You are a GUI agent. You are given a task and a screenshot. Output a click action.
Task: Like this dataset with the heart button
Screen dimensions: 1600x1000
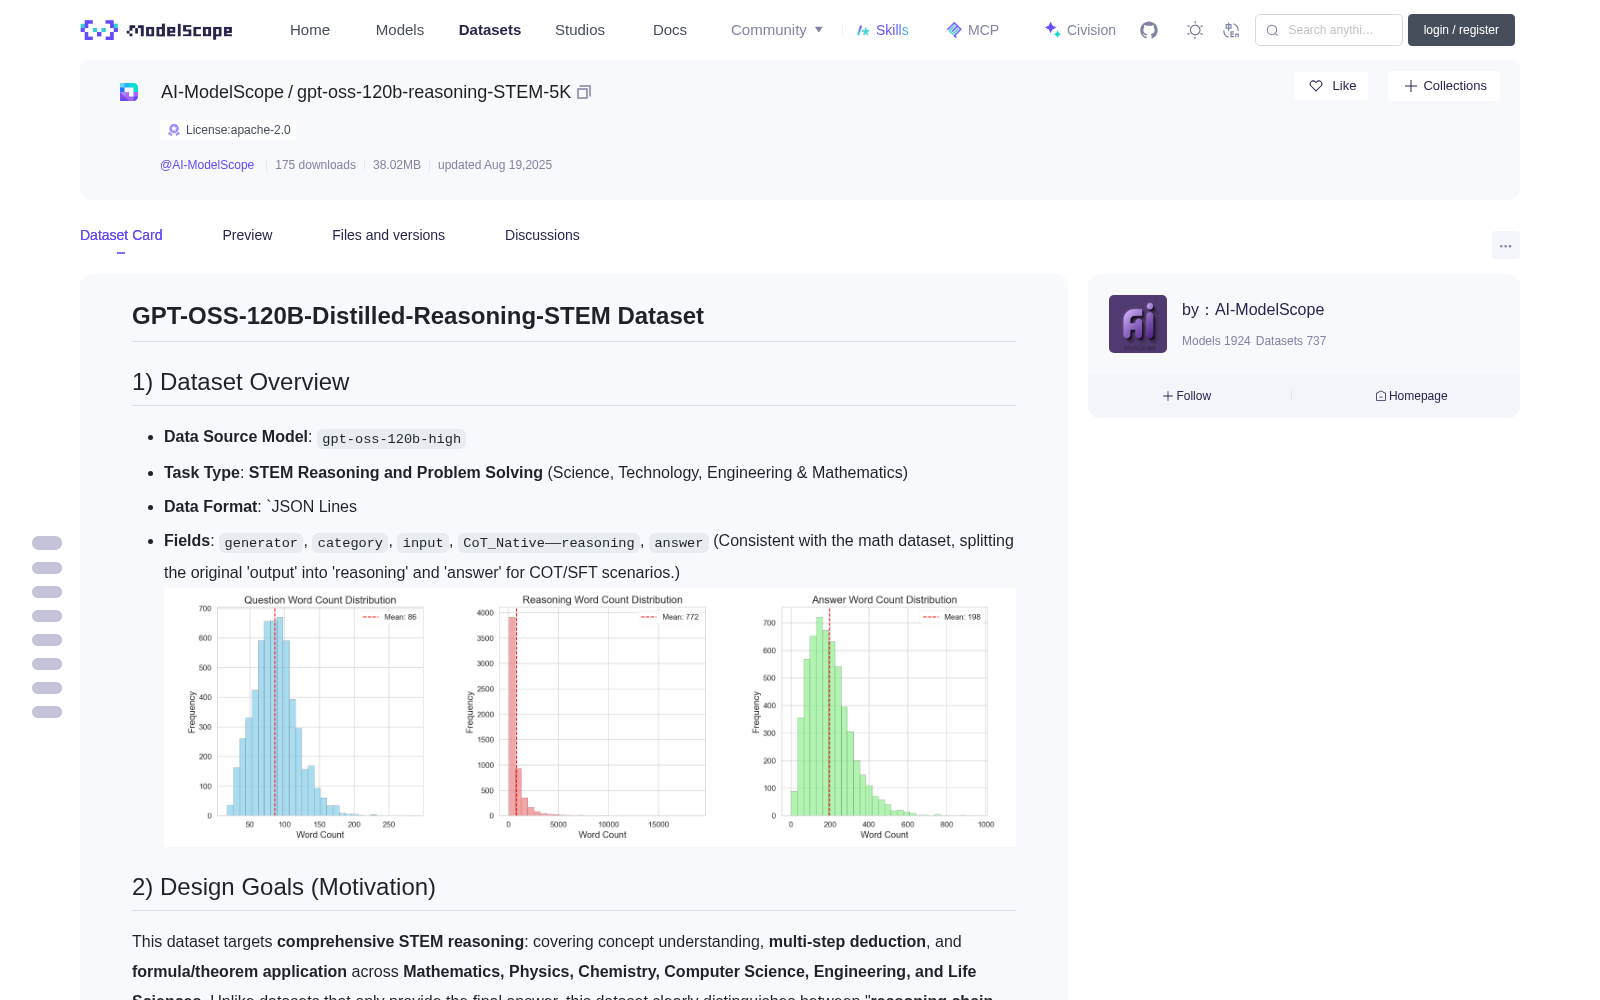(1332, 86)
